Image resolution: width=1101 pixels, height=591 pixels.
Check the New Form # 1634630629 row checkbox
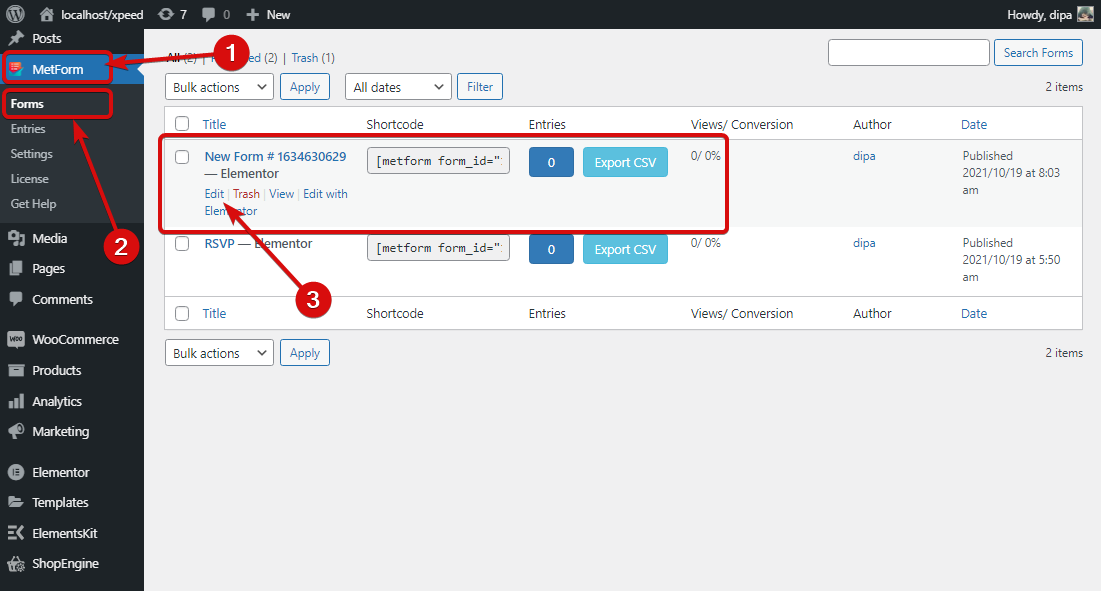point(182,157)
